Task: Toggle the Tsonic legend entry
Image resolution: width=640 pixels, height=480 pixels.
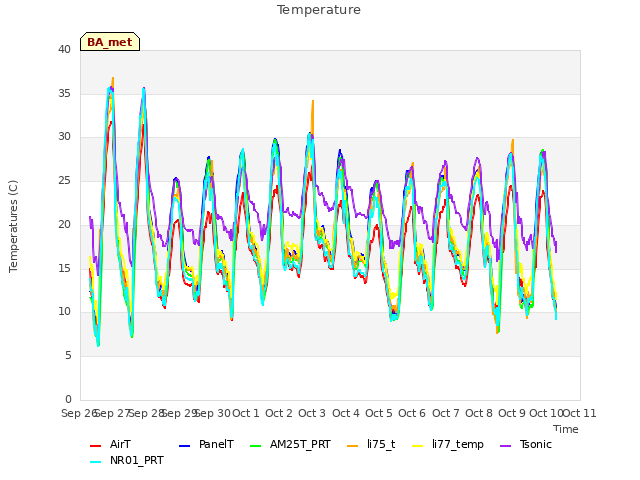Action: (526, 444)
